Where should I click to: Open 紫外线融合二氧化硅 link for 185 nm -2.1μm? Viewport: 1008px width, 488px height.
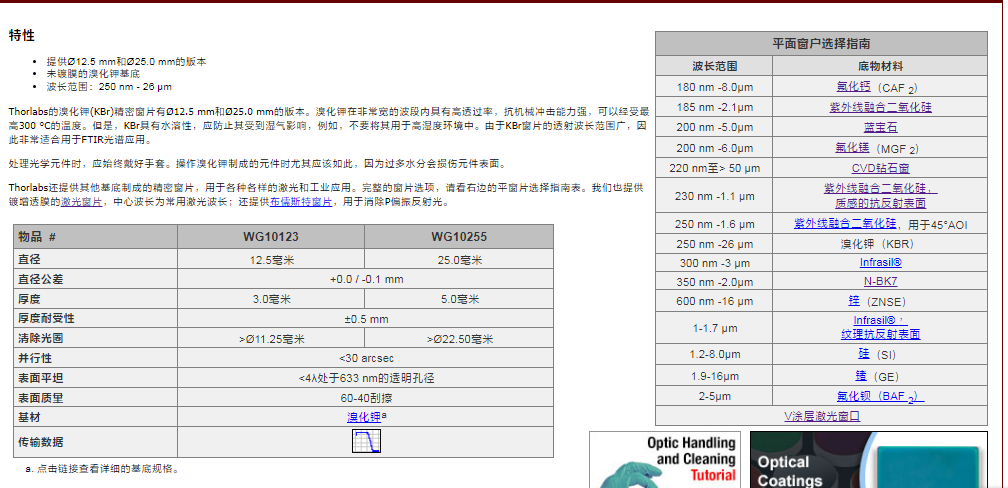coord(880,107)
